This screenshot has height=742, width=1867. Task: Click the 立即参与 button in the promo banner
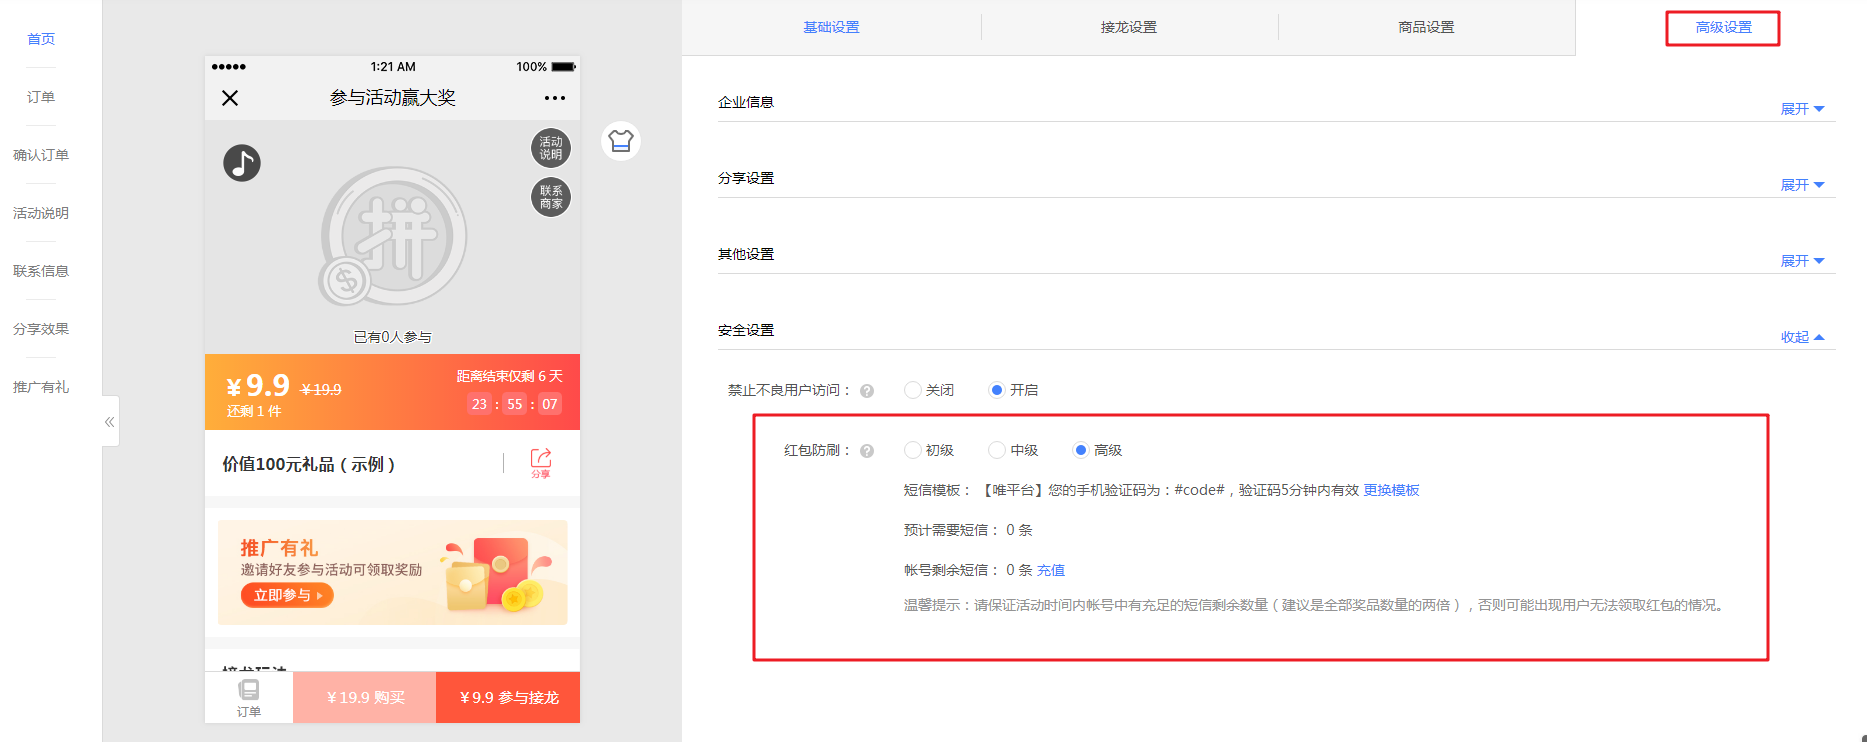click(287, 595)
